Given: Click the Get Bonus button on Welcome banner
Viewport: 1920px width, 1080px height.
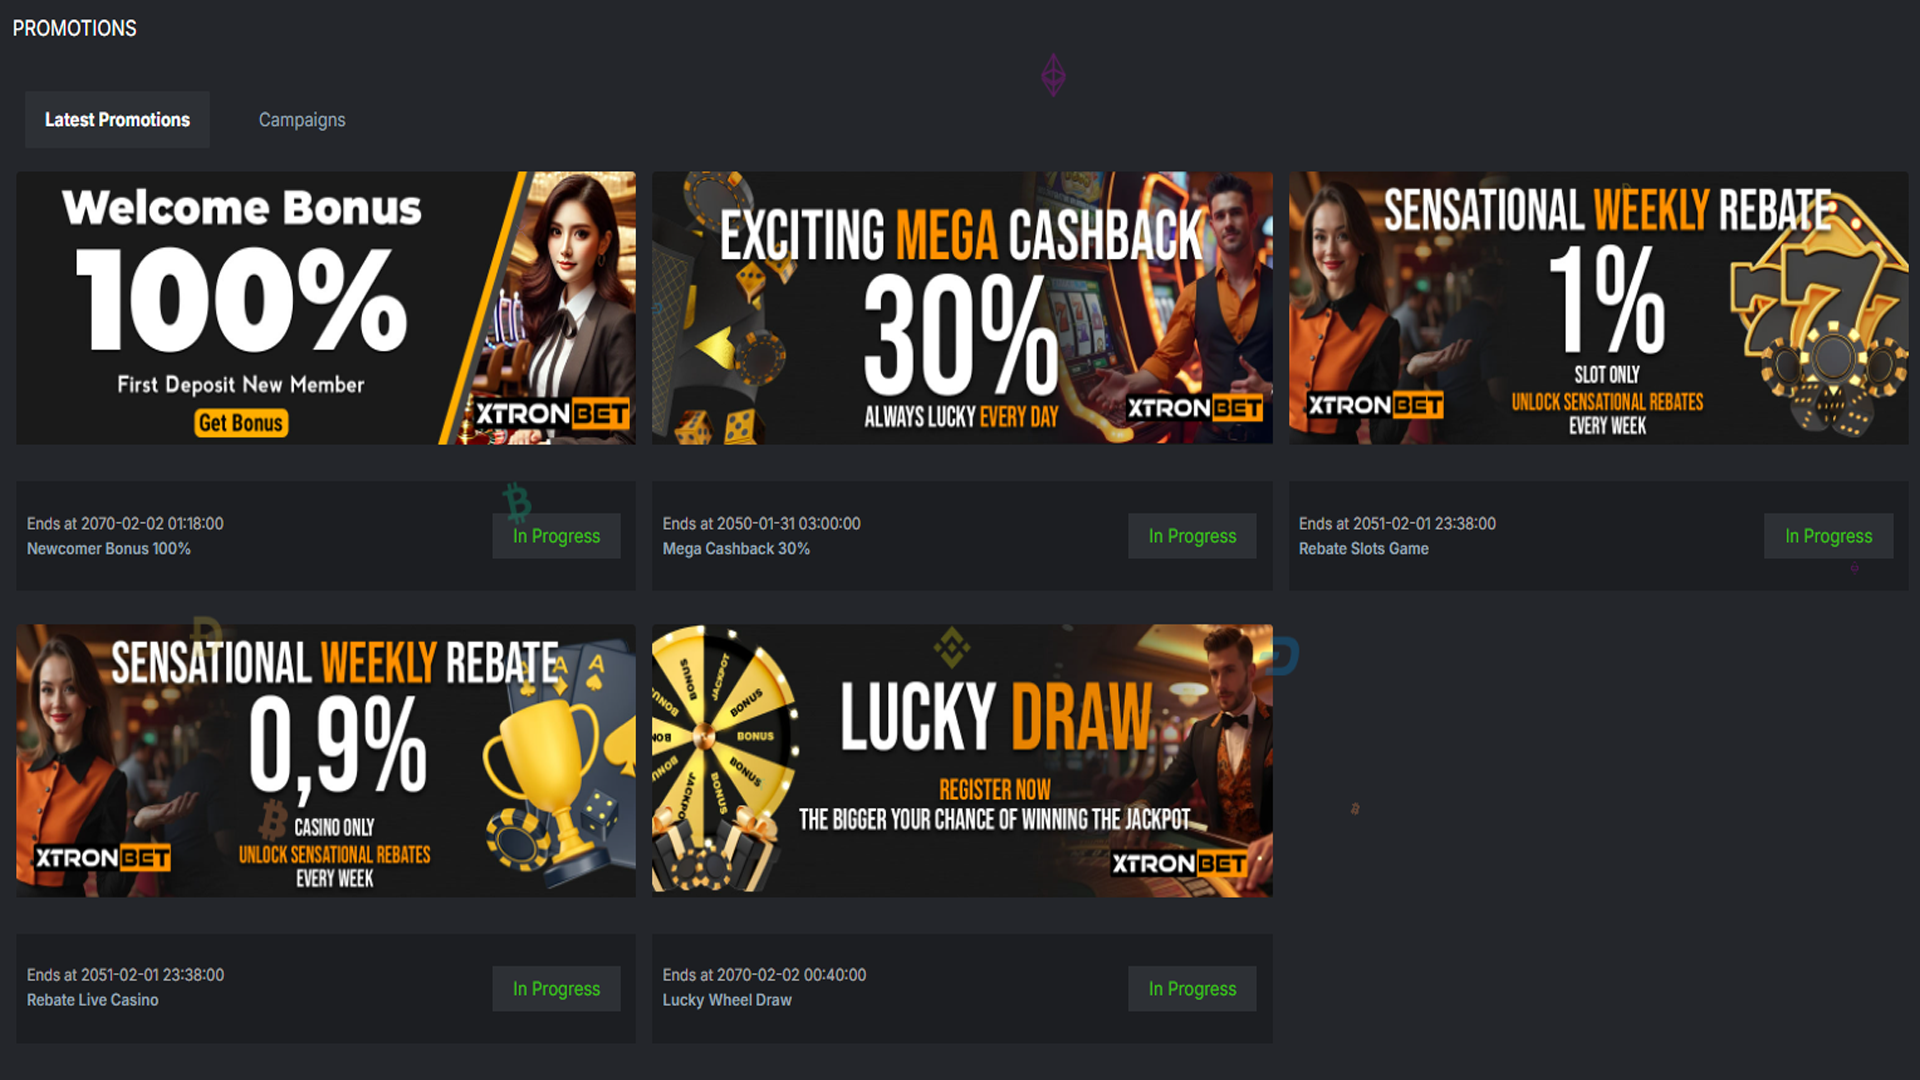Looking at the screenshot, I should coord(241,423).
